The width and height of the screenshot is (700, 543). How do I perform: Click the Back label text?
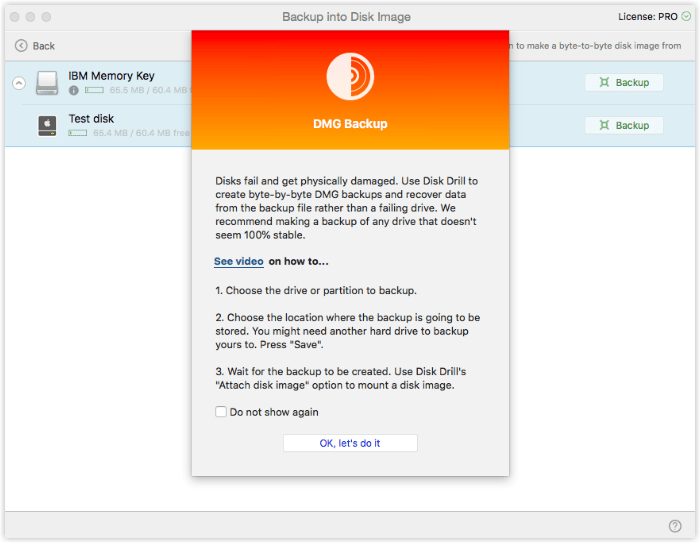(x=44, y=46)
